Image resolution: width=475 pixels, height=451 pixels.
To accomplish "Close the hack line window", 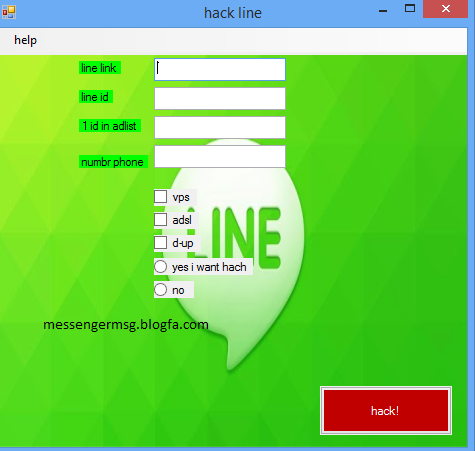I will coord(446,9).
